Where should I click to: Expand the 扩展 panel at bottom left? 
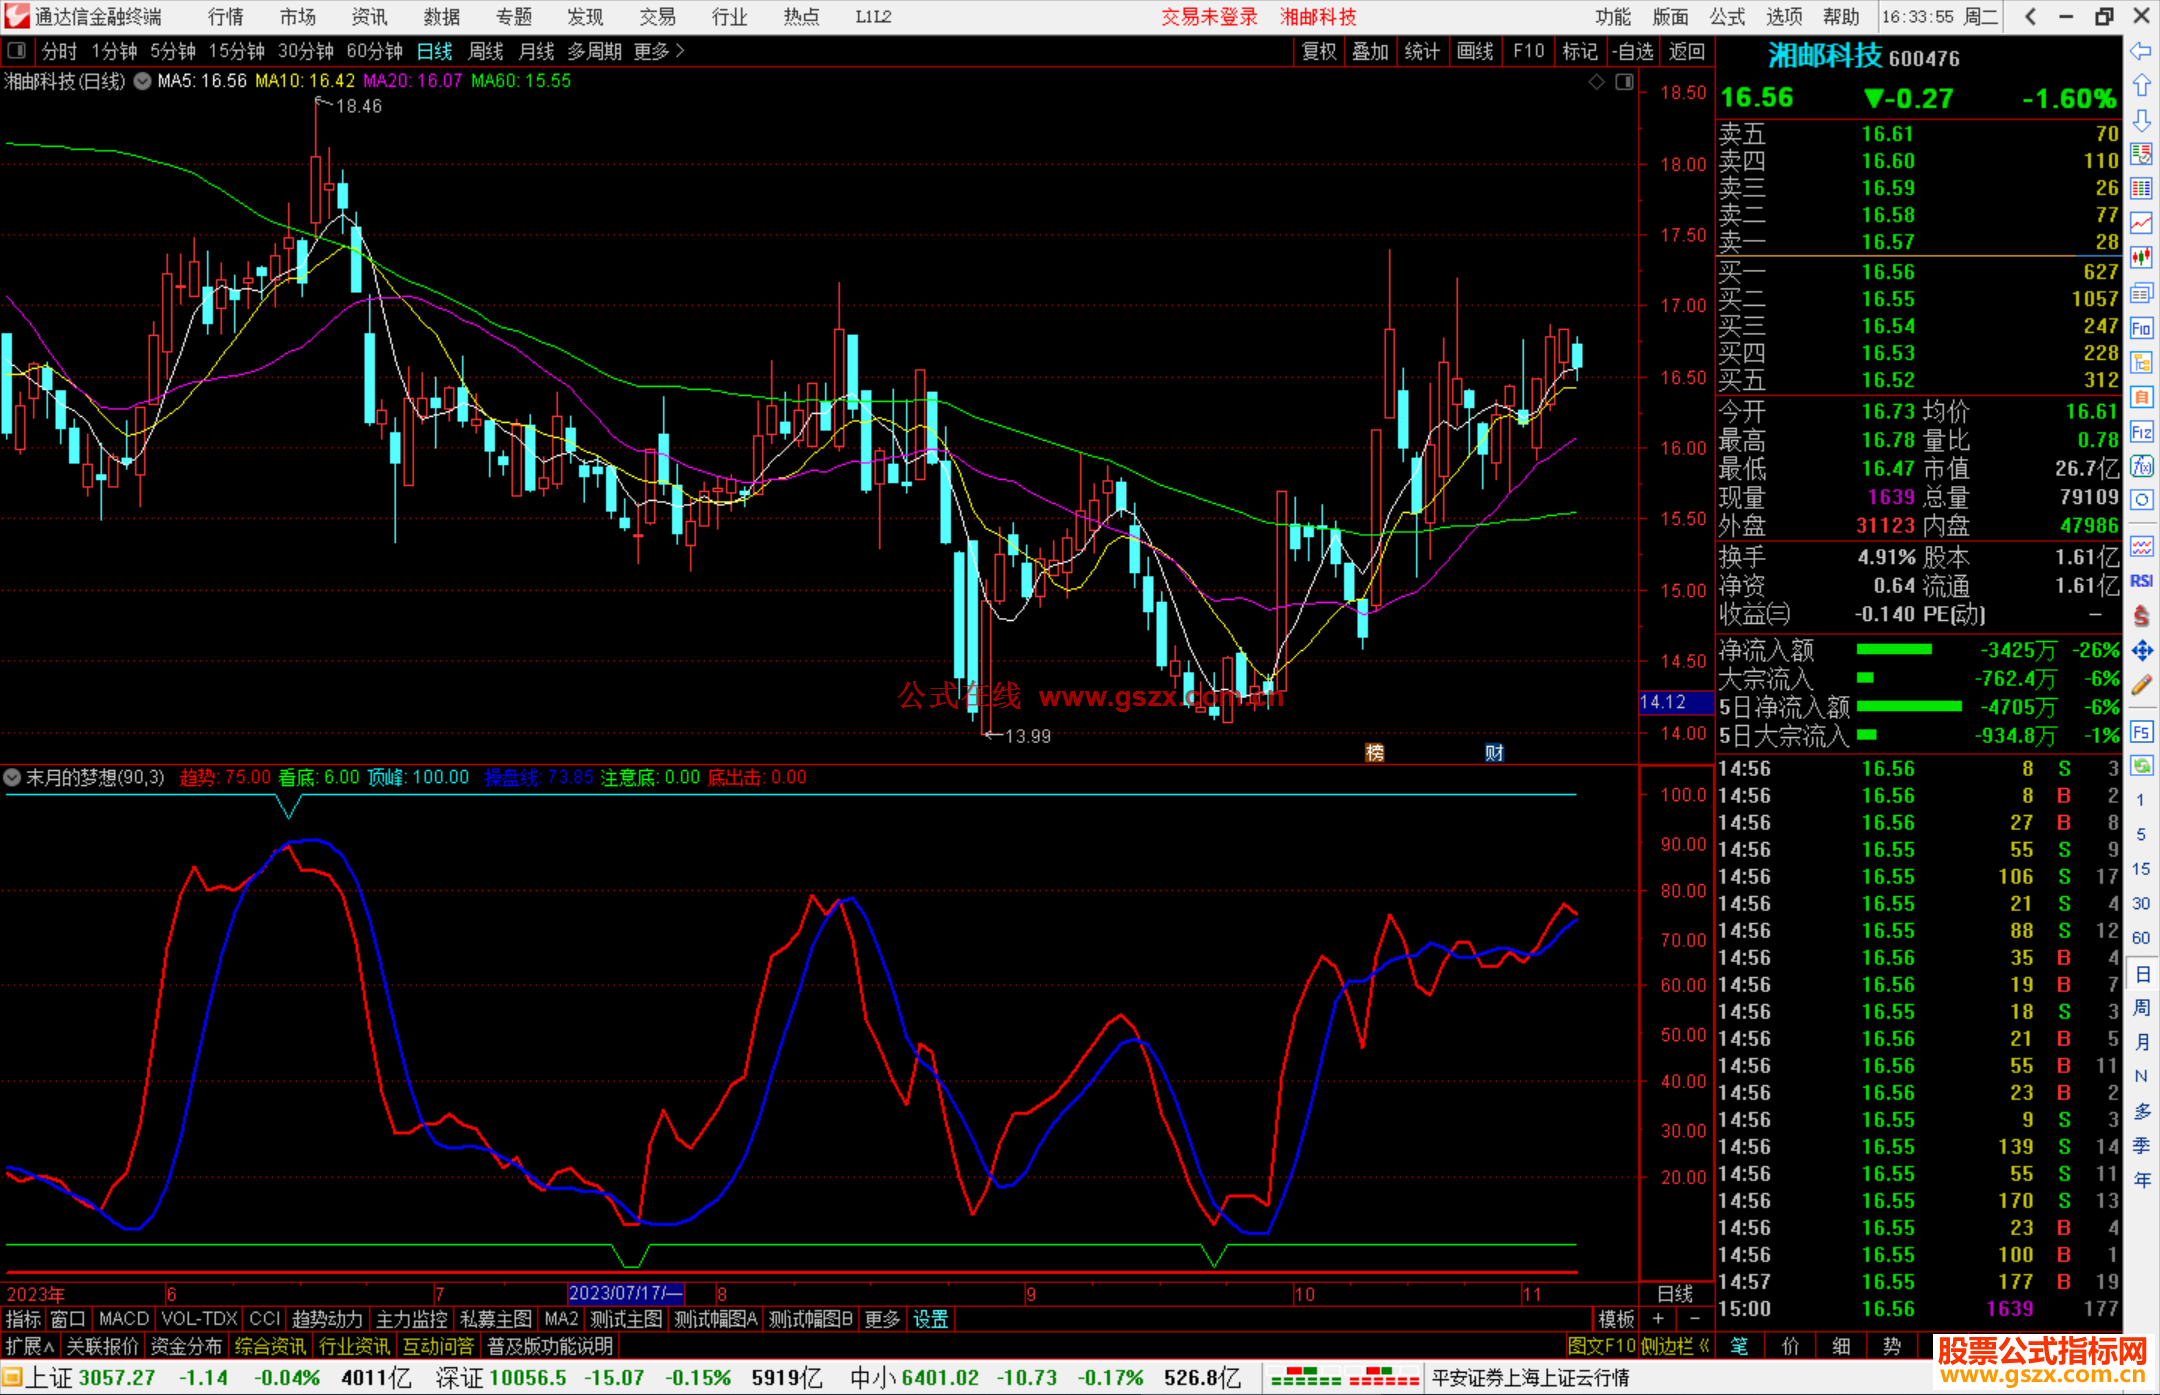(29, 1346)
